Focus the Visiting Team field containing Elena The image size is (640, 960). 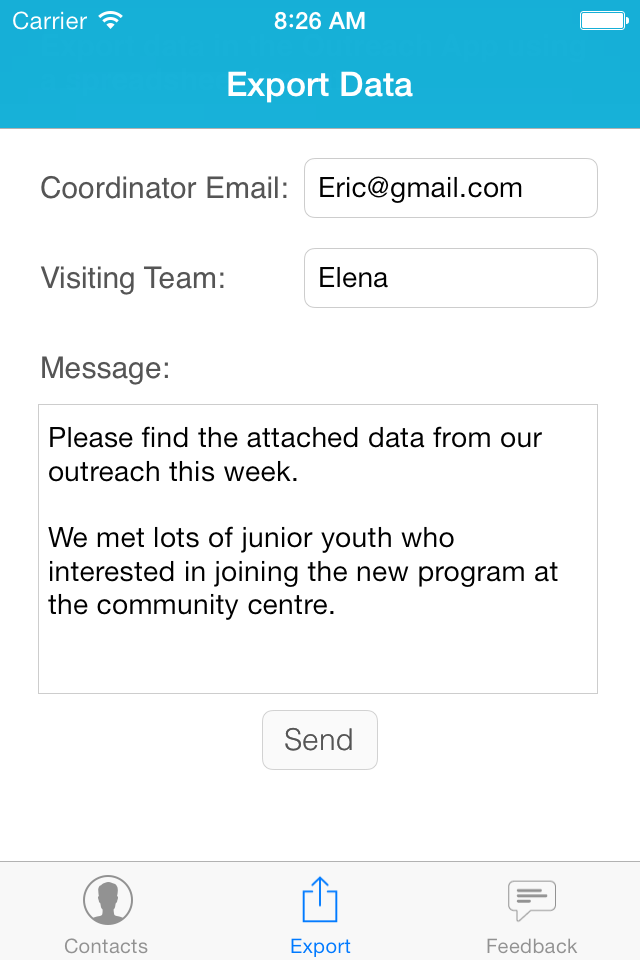tap(450, 278)
